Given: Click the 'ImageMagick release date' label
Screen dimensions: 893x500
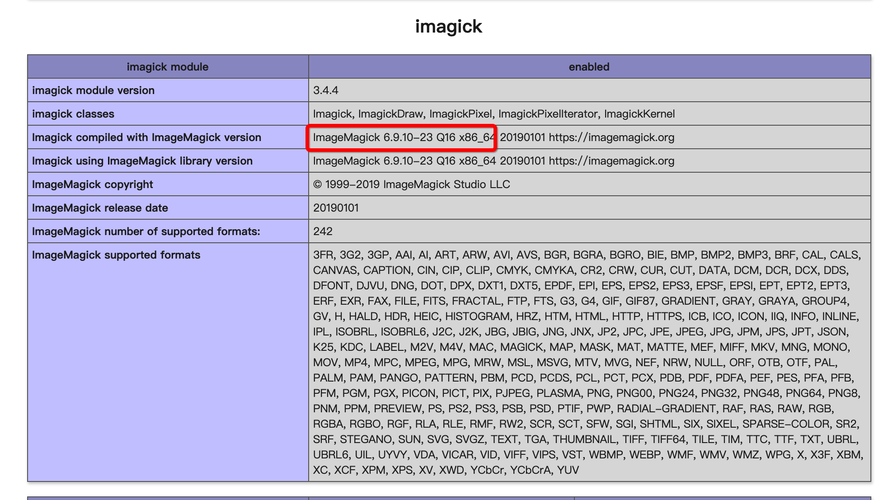Looking at the screenshot, I should [x=100, y=208].
